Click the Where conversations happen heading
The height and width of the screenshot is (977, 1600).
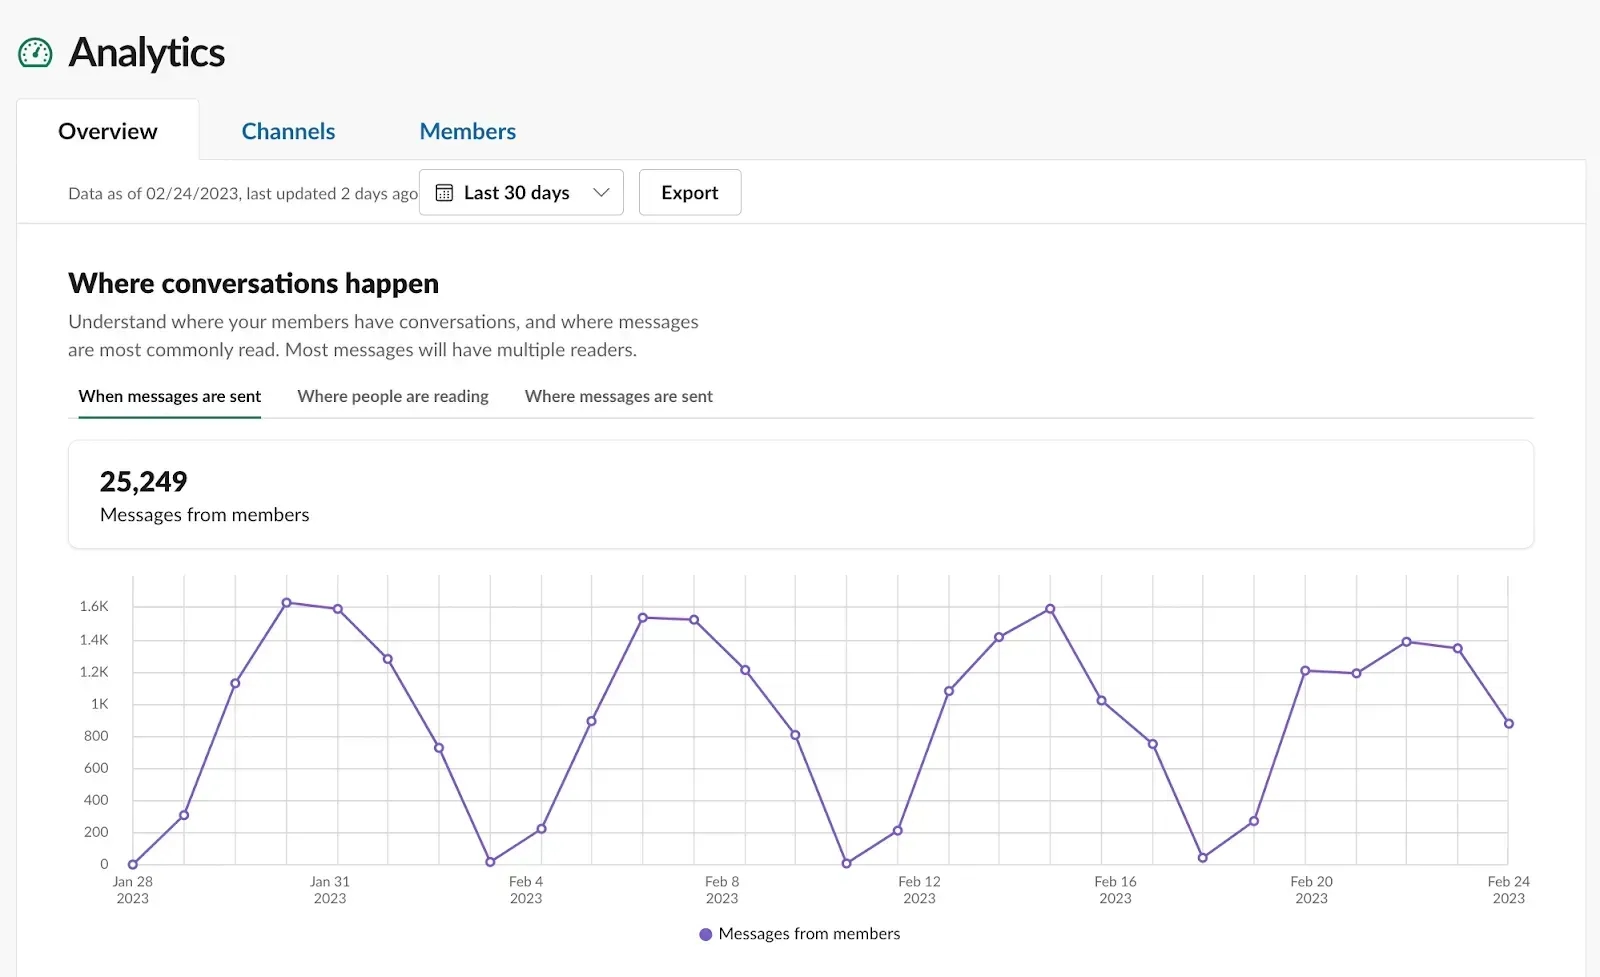[x=253, y=283]
